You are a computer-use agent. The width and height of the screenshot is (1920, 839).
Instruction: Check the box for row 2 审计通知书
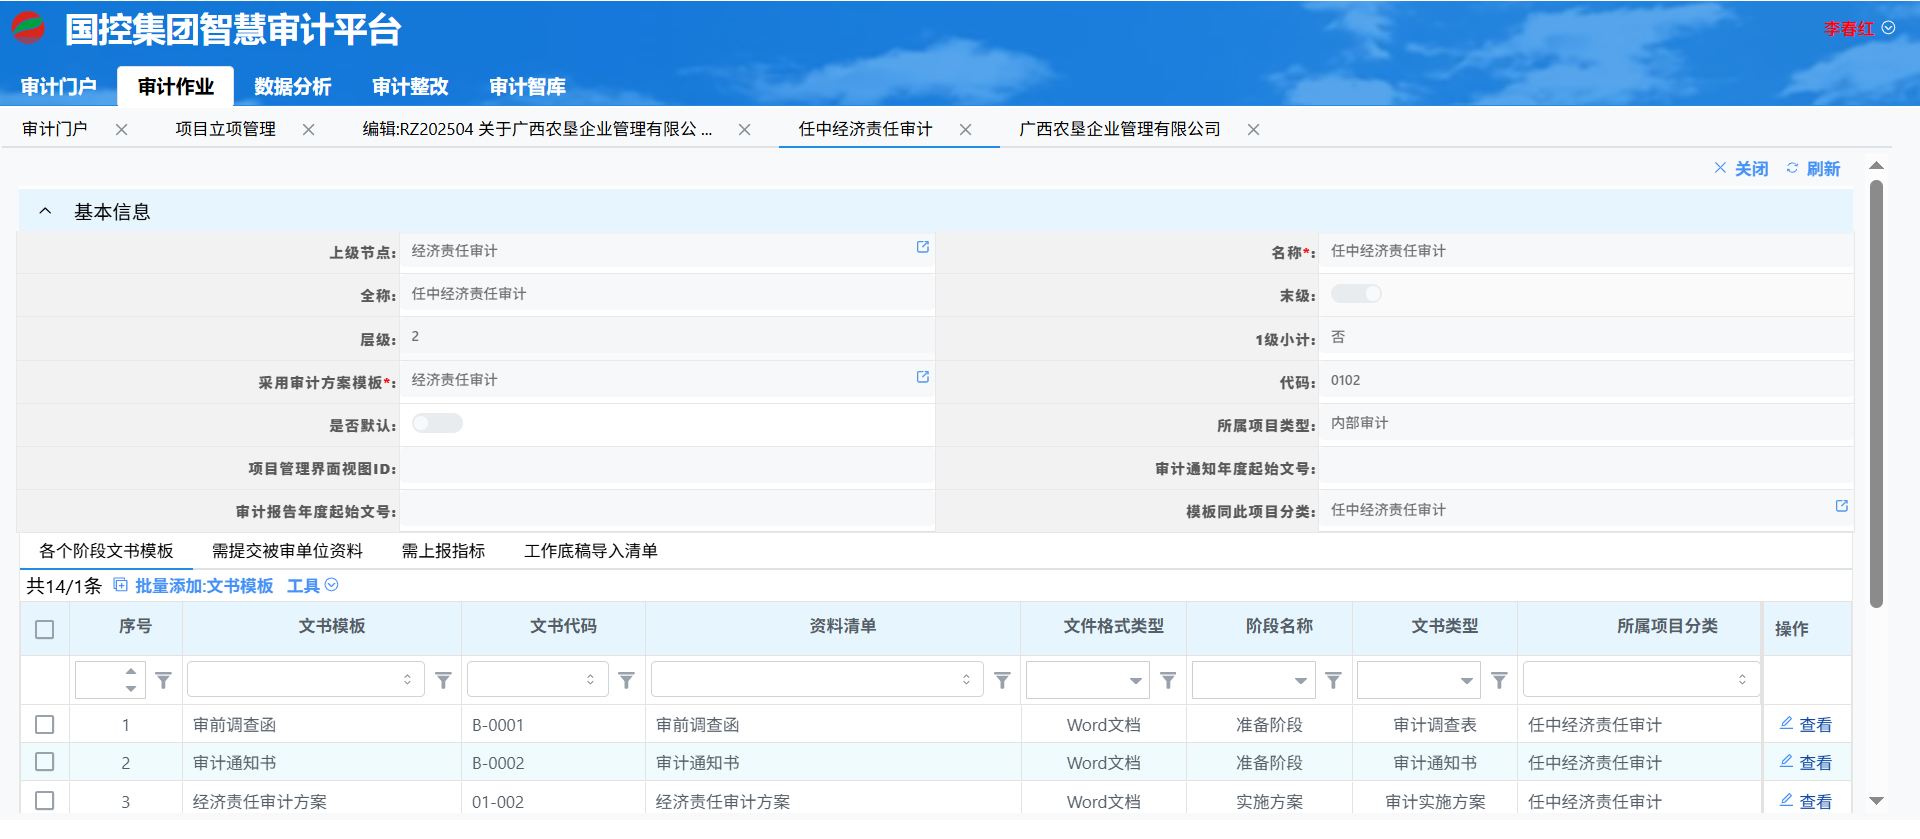45,762
